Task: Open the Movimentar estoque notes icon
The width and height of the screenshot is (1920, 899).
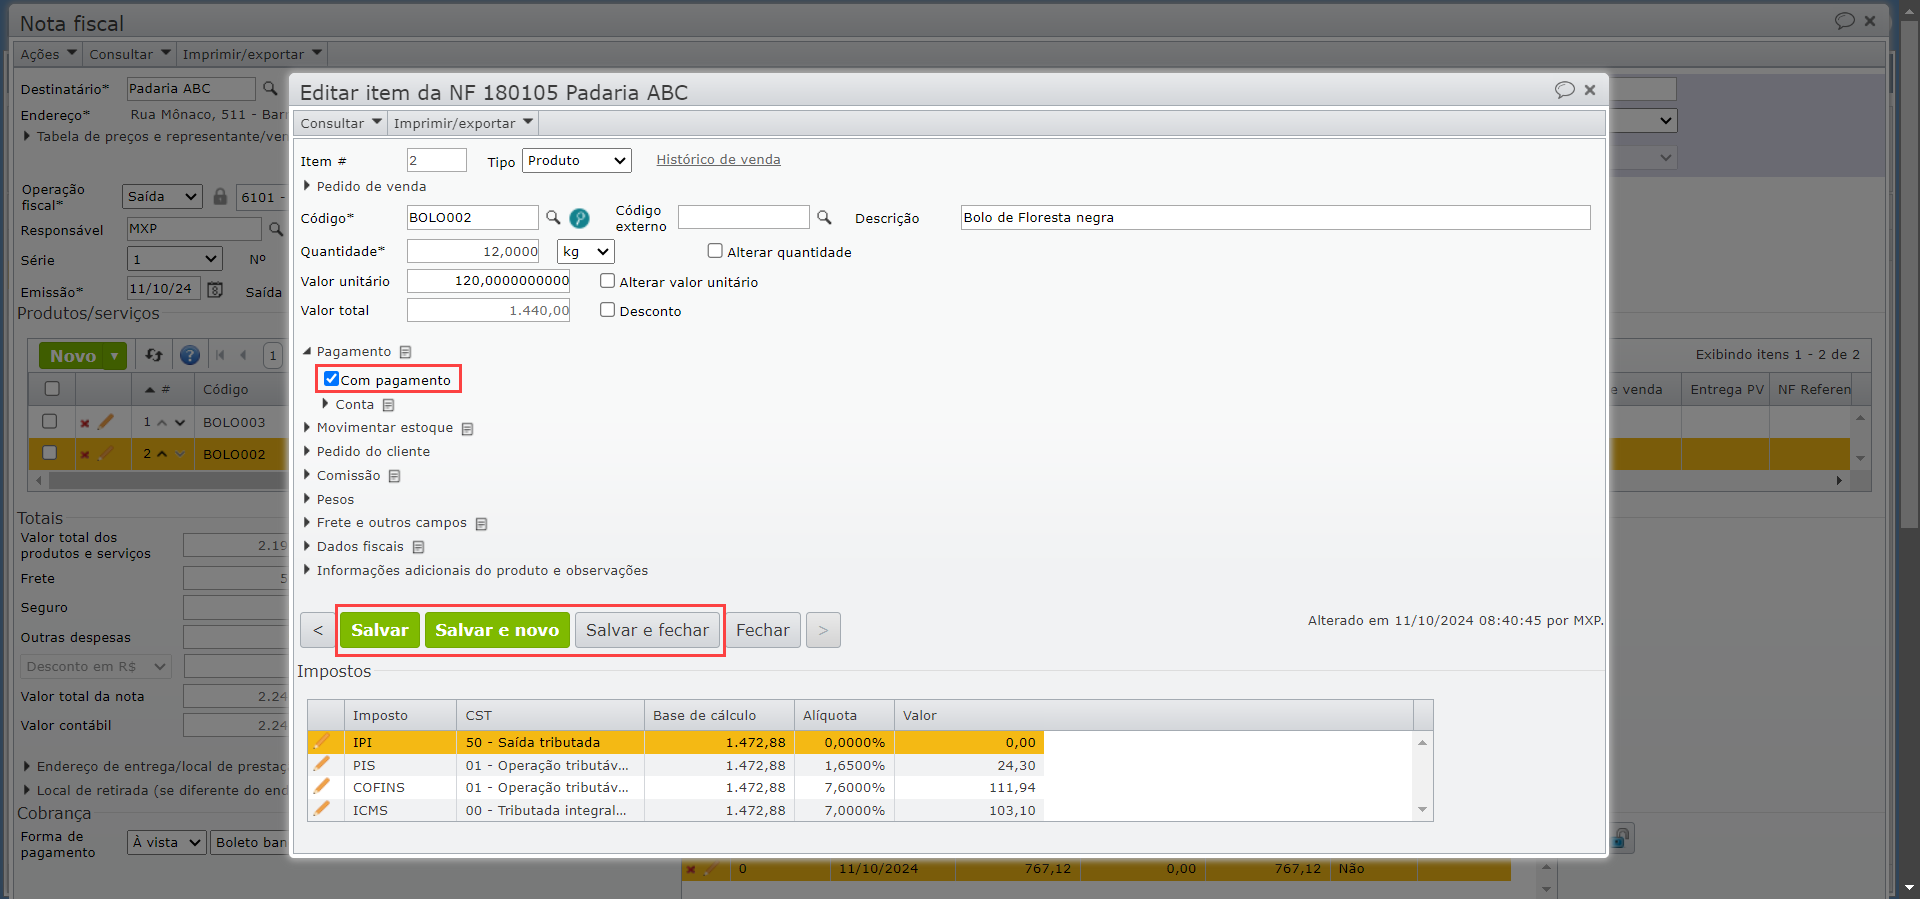Action: point(467,429)
